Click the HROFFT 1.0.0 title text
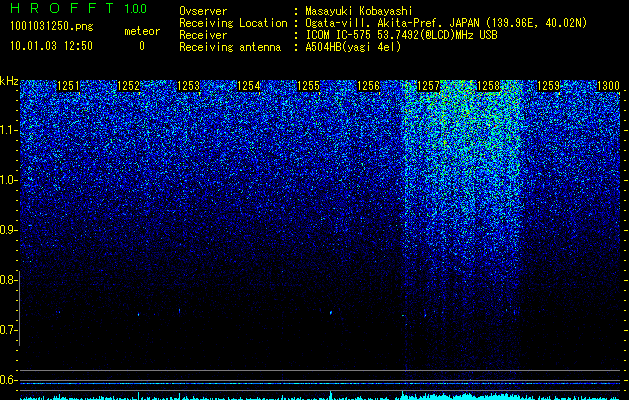Viewport: 629px width, 400px height. [79, 8]
